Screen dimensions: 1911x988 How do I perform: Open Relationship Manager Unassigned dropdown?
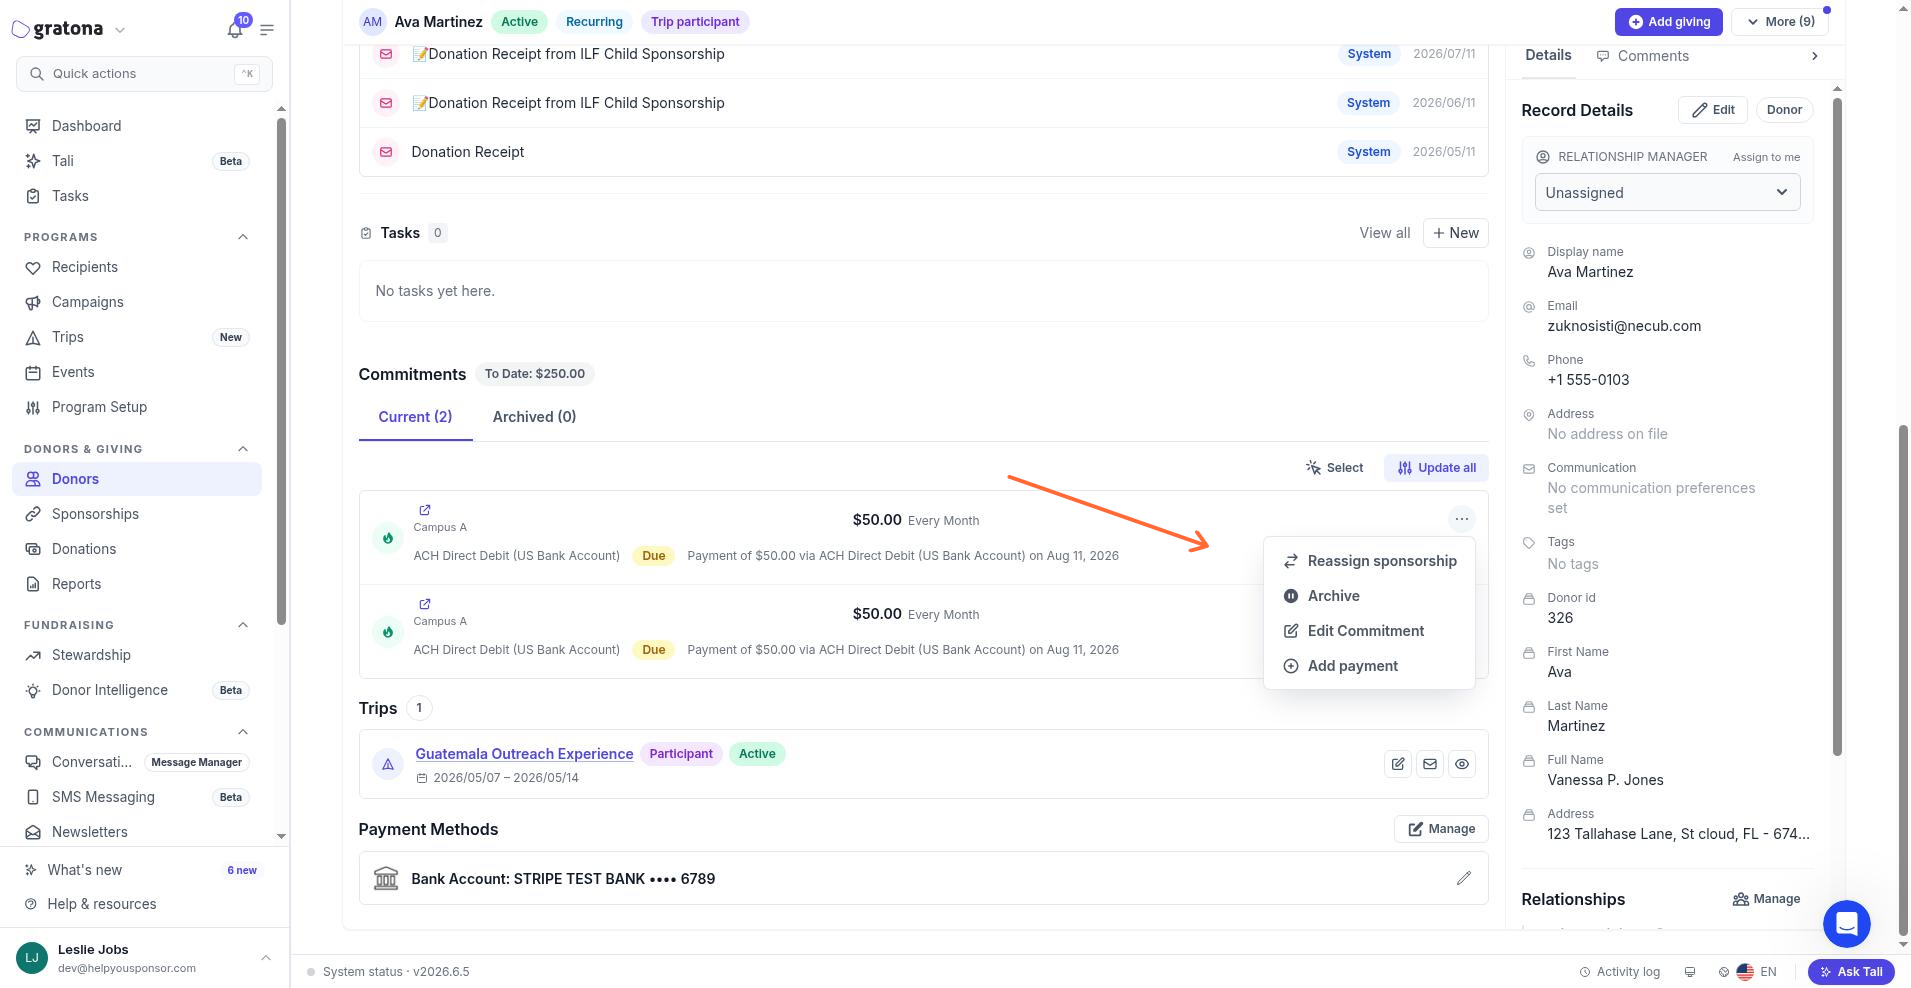click(1667, 192)
